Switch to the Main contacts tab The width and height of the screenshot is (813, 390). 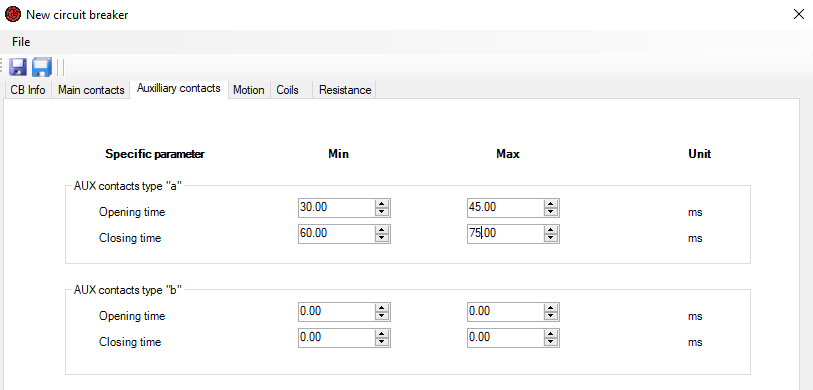(x=91, y=90)
